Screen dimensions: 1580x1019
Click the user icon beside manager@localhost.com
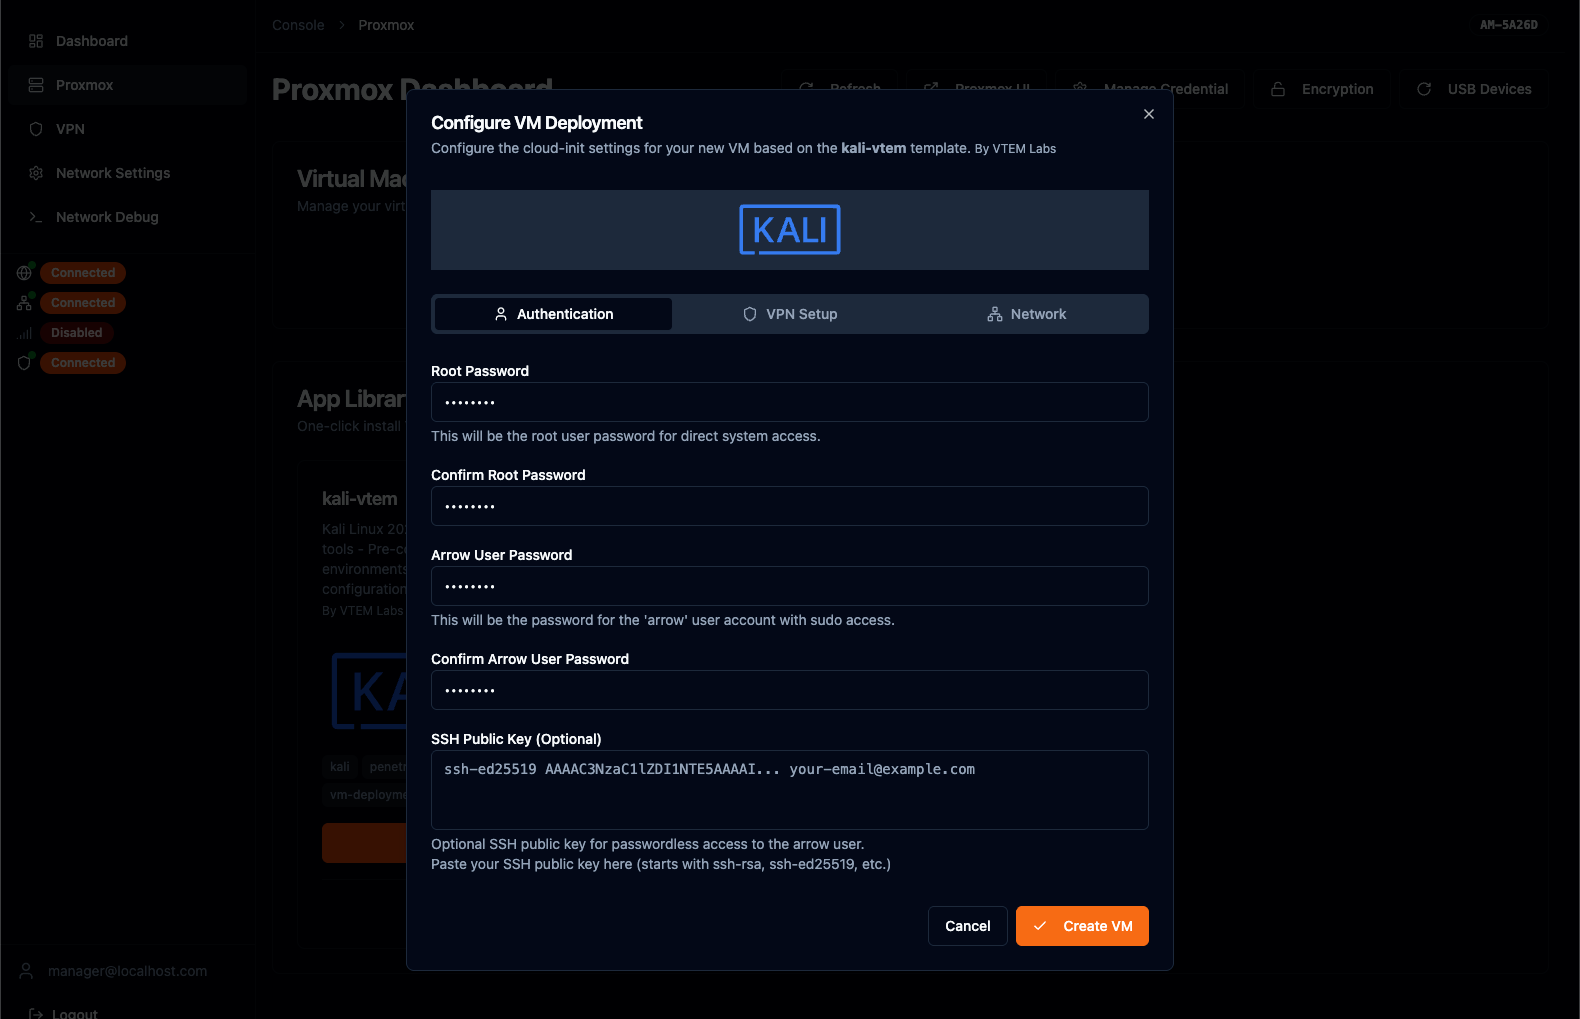click(x=26, y=971)
